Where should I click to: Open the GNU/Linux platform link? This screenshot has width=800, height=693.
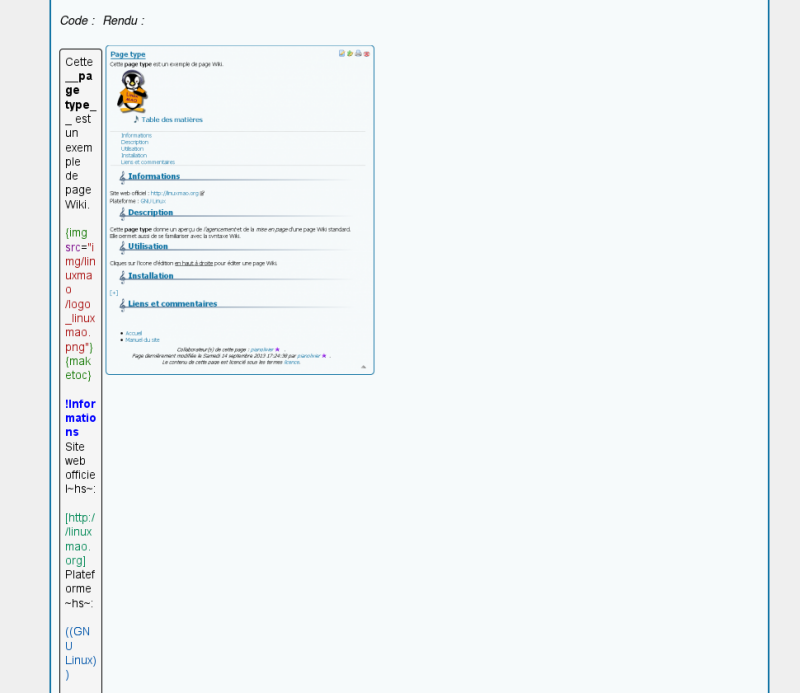(x=153, y=201)
